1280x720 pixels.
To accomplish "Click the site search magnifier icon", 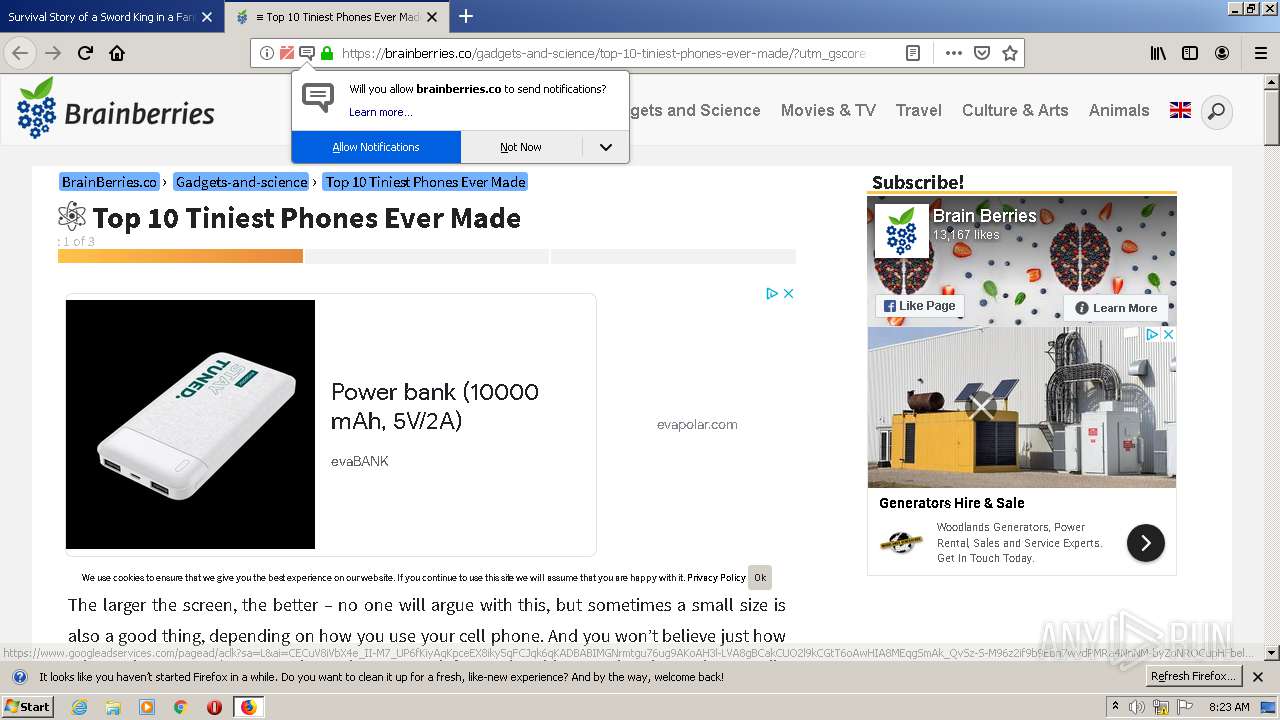I will coord(1216,112).
